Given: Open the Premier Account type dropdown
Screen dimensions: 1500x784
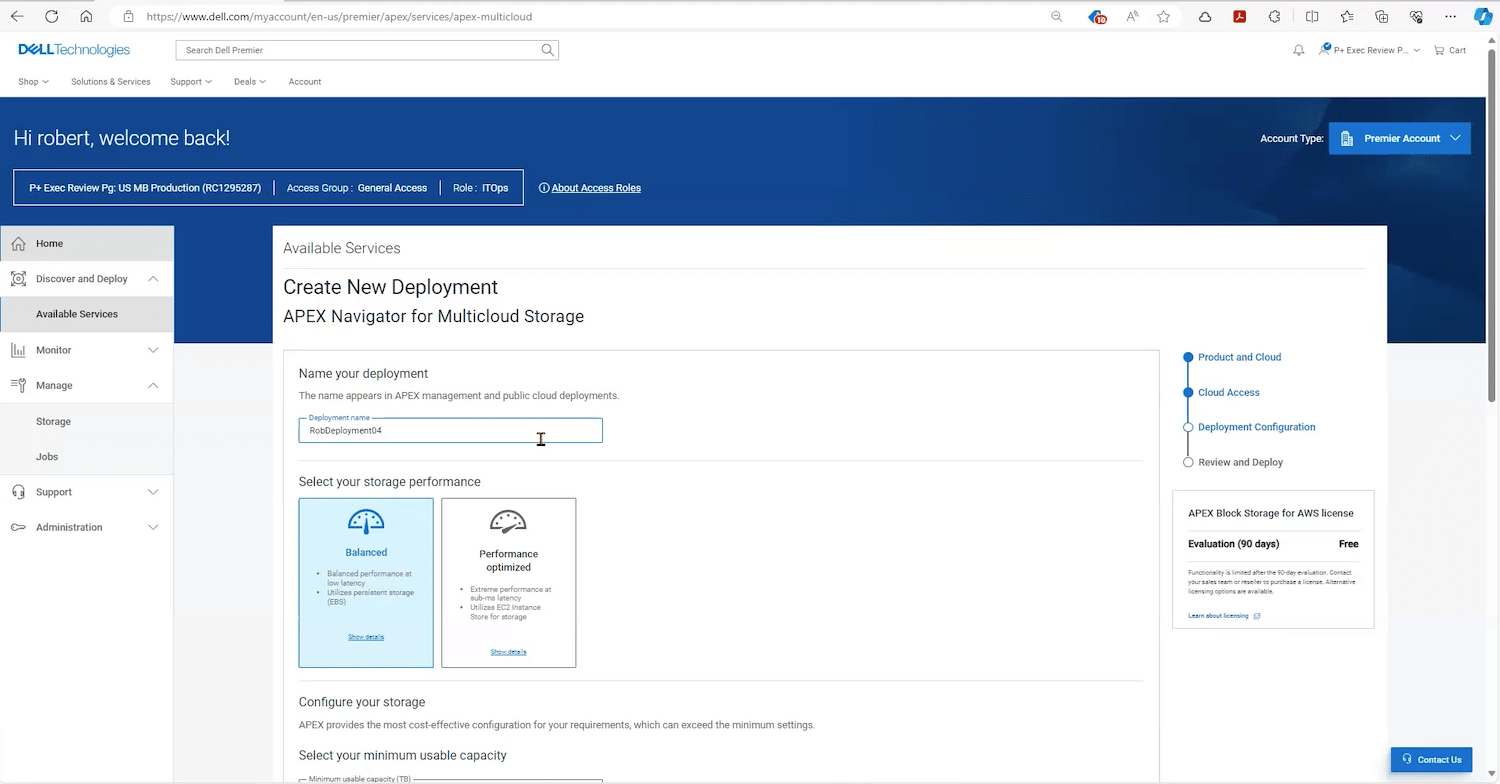Looking at the screenshot, I should point(1399,138).
